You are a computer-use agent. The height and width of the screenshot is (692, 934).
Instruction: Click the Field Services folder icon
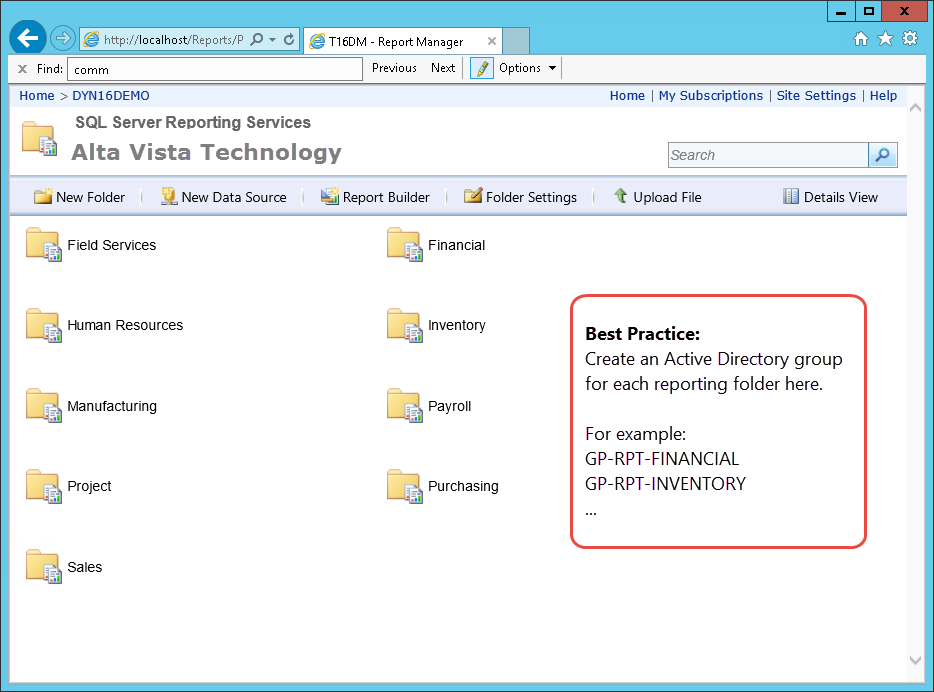(x=43, y=245)
